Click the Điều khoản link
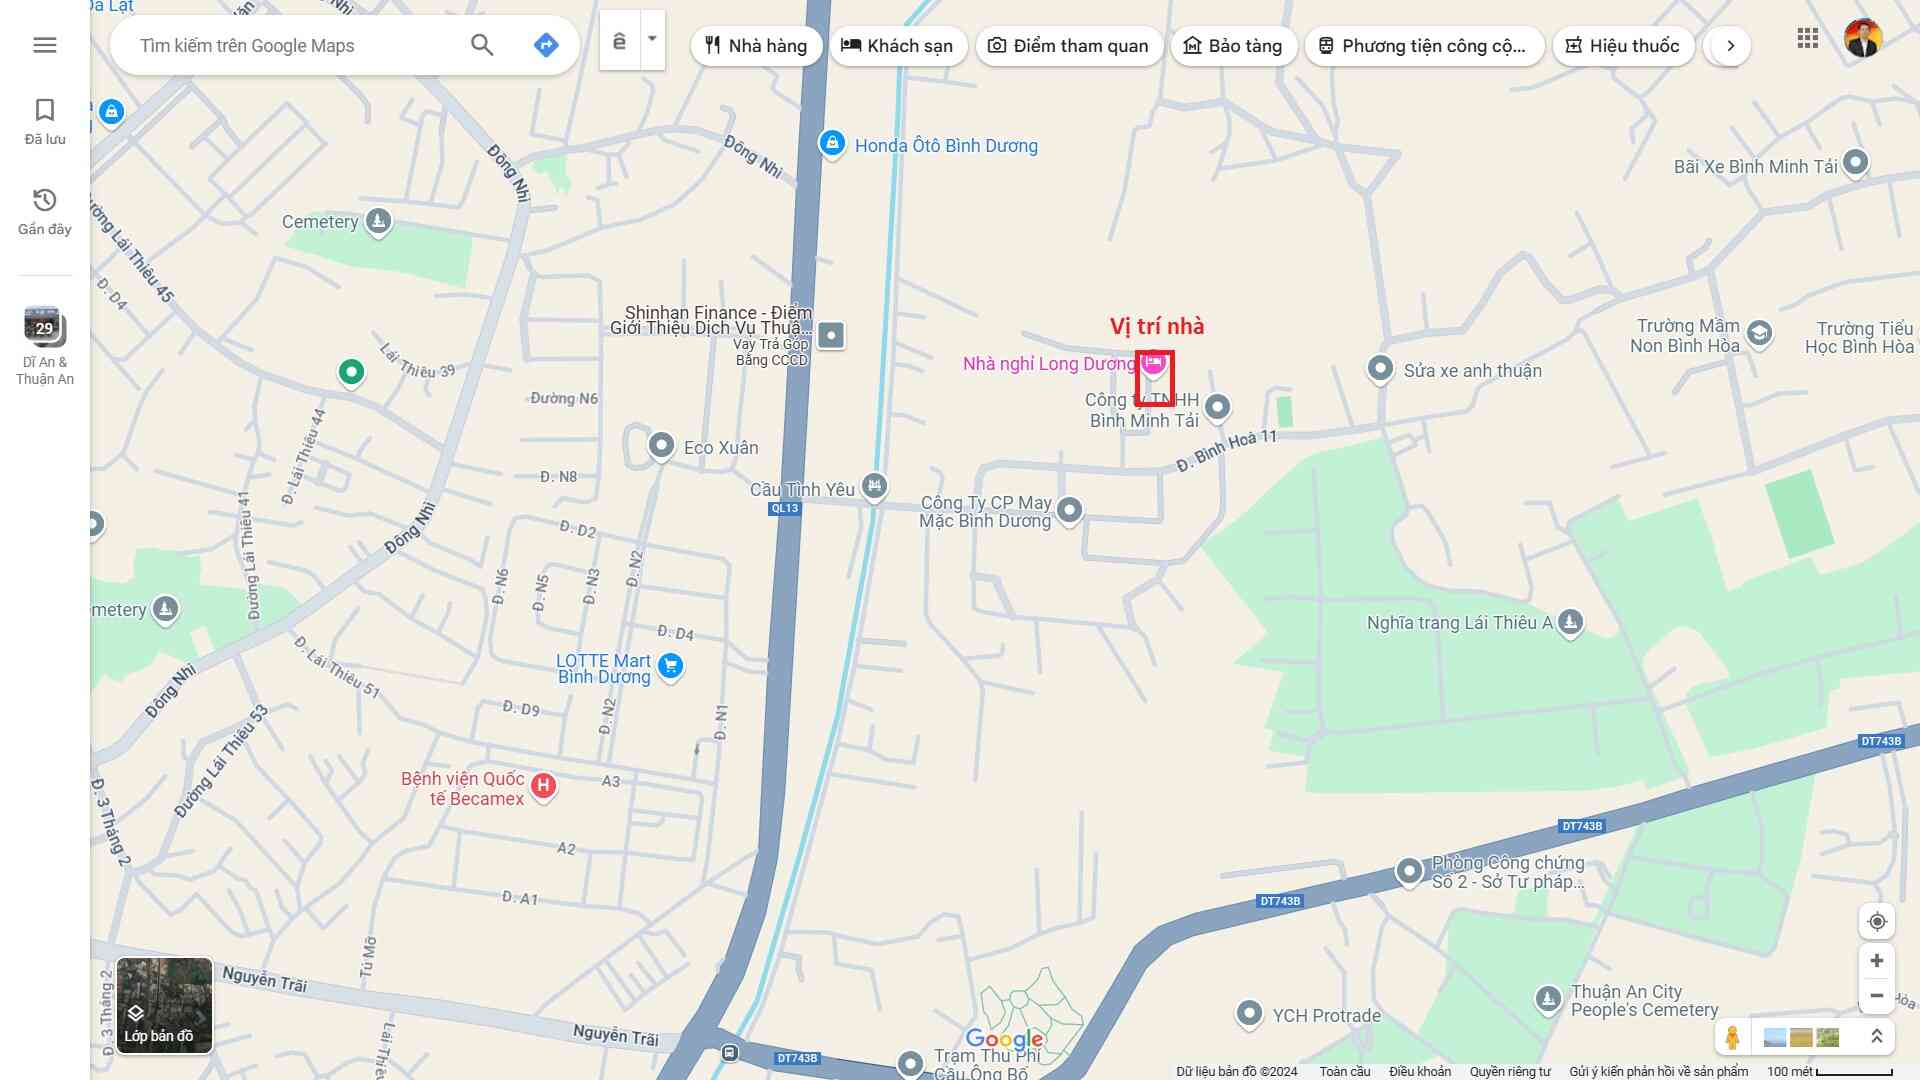Screen dimensions: 1920x1080 (1419, 1071)
